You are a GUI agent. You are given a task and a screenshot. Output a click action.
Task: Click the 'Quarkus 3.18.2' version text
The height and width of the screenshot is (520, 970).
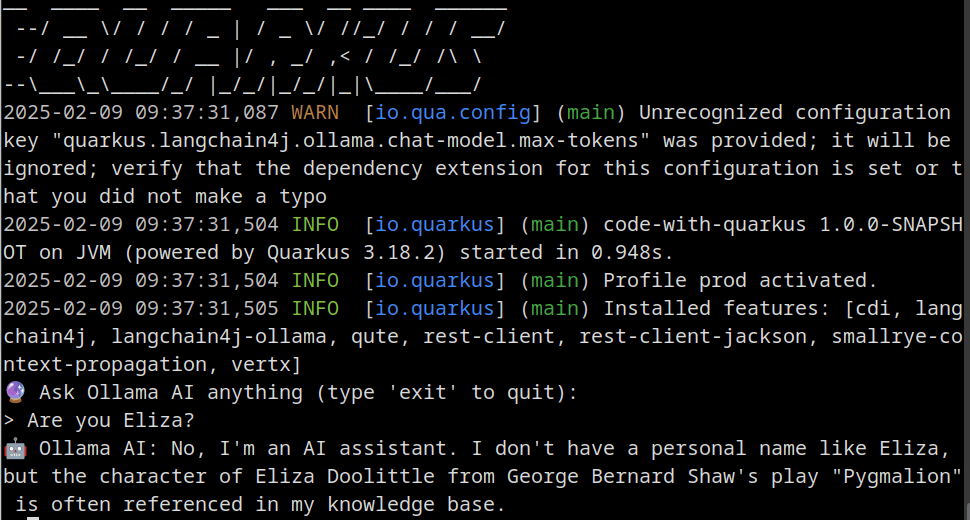pyautogui.click(x=351, y=252)
